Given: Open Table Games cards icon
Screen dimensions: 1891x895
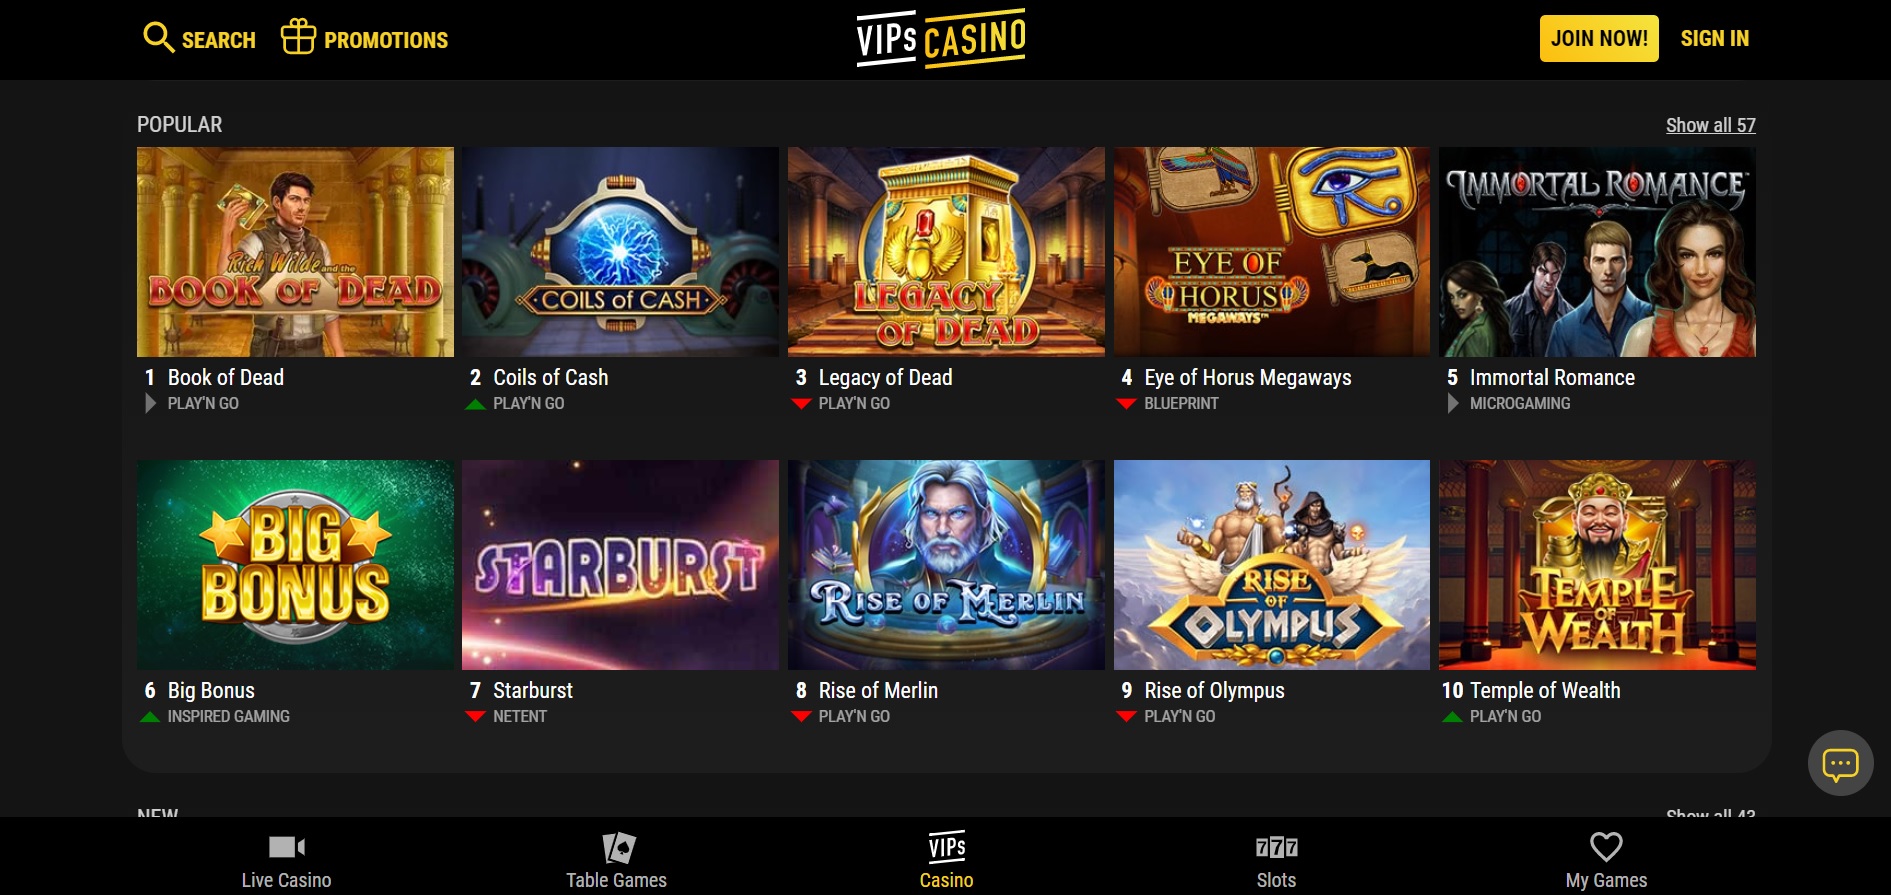Looking at the screenshot, I should [x=618, y=848].
